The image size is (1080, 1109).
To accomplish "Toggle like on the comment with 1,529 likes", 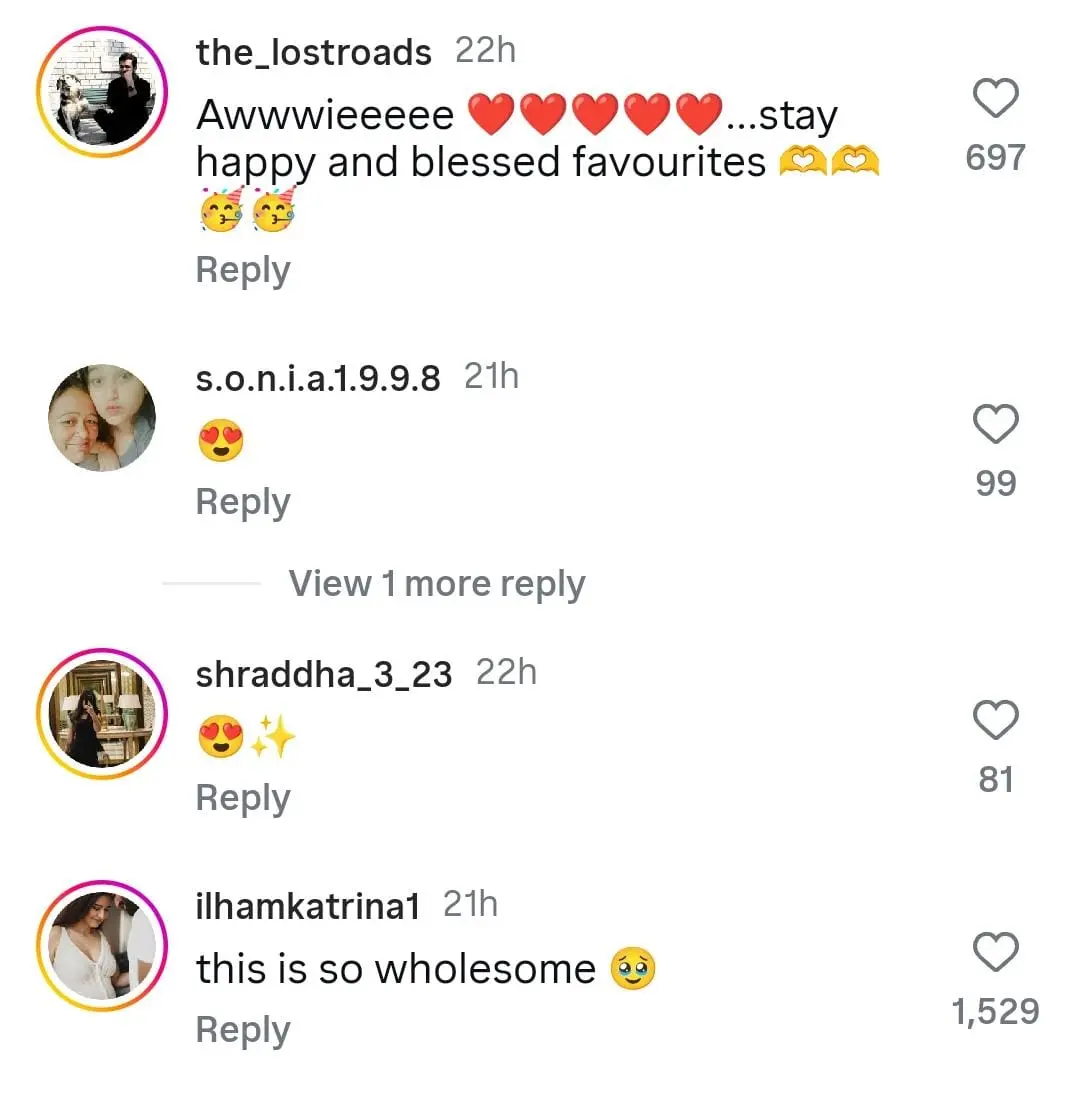I will point(996,952).
